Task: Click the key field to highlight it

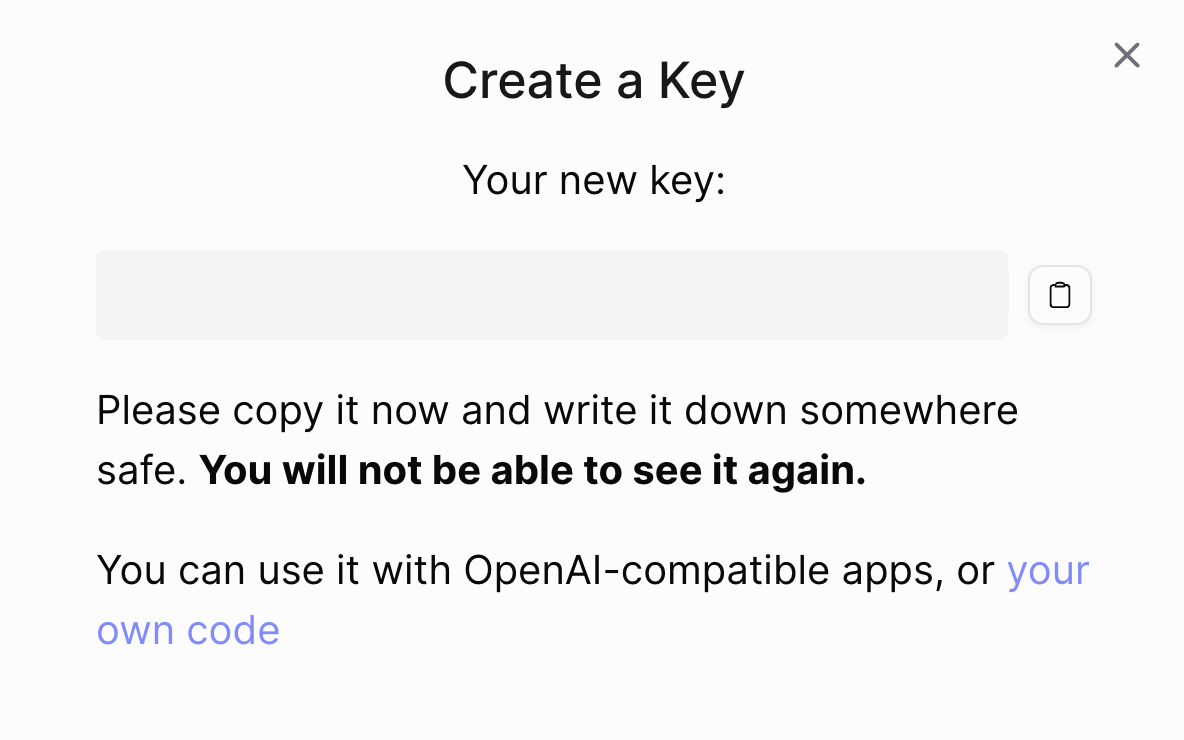Action: [x=551, y=294]
